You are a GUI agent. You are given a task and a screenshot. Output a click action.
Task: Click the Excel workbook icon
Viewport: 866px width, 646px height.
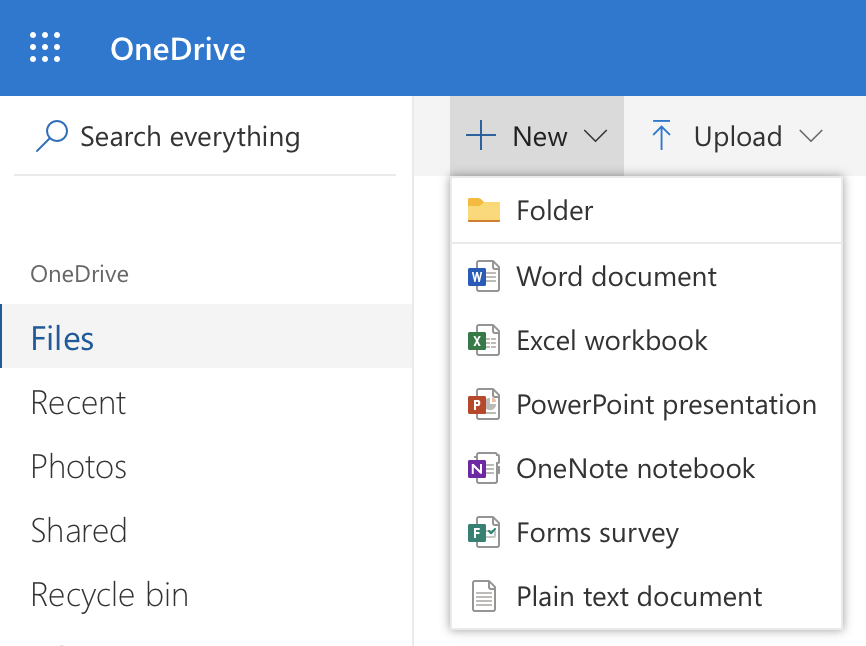click(484, 340)
